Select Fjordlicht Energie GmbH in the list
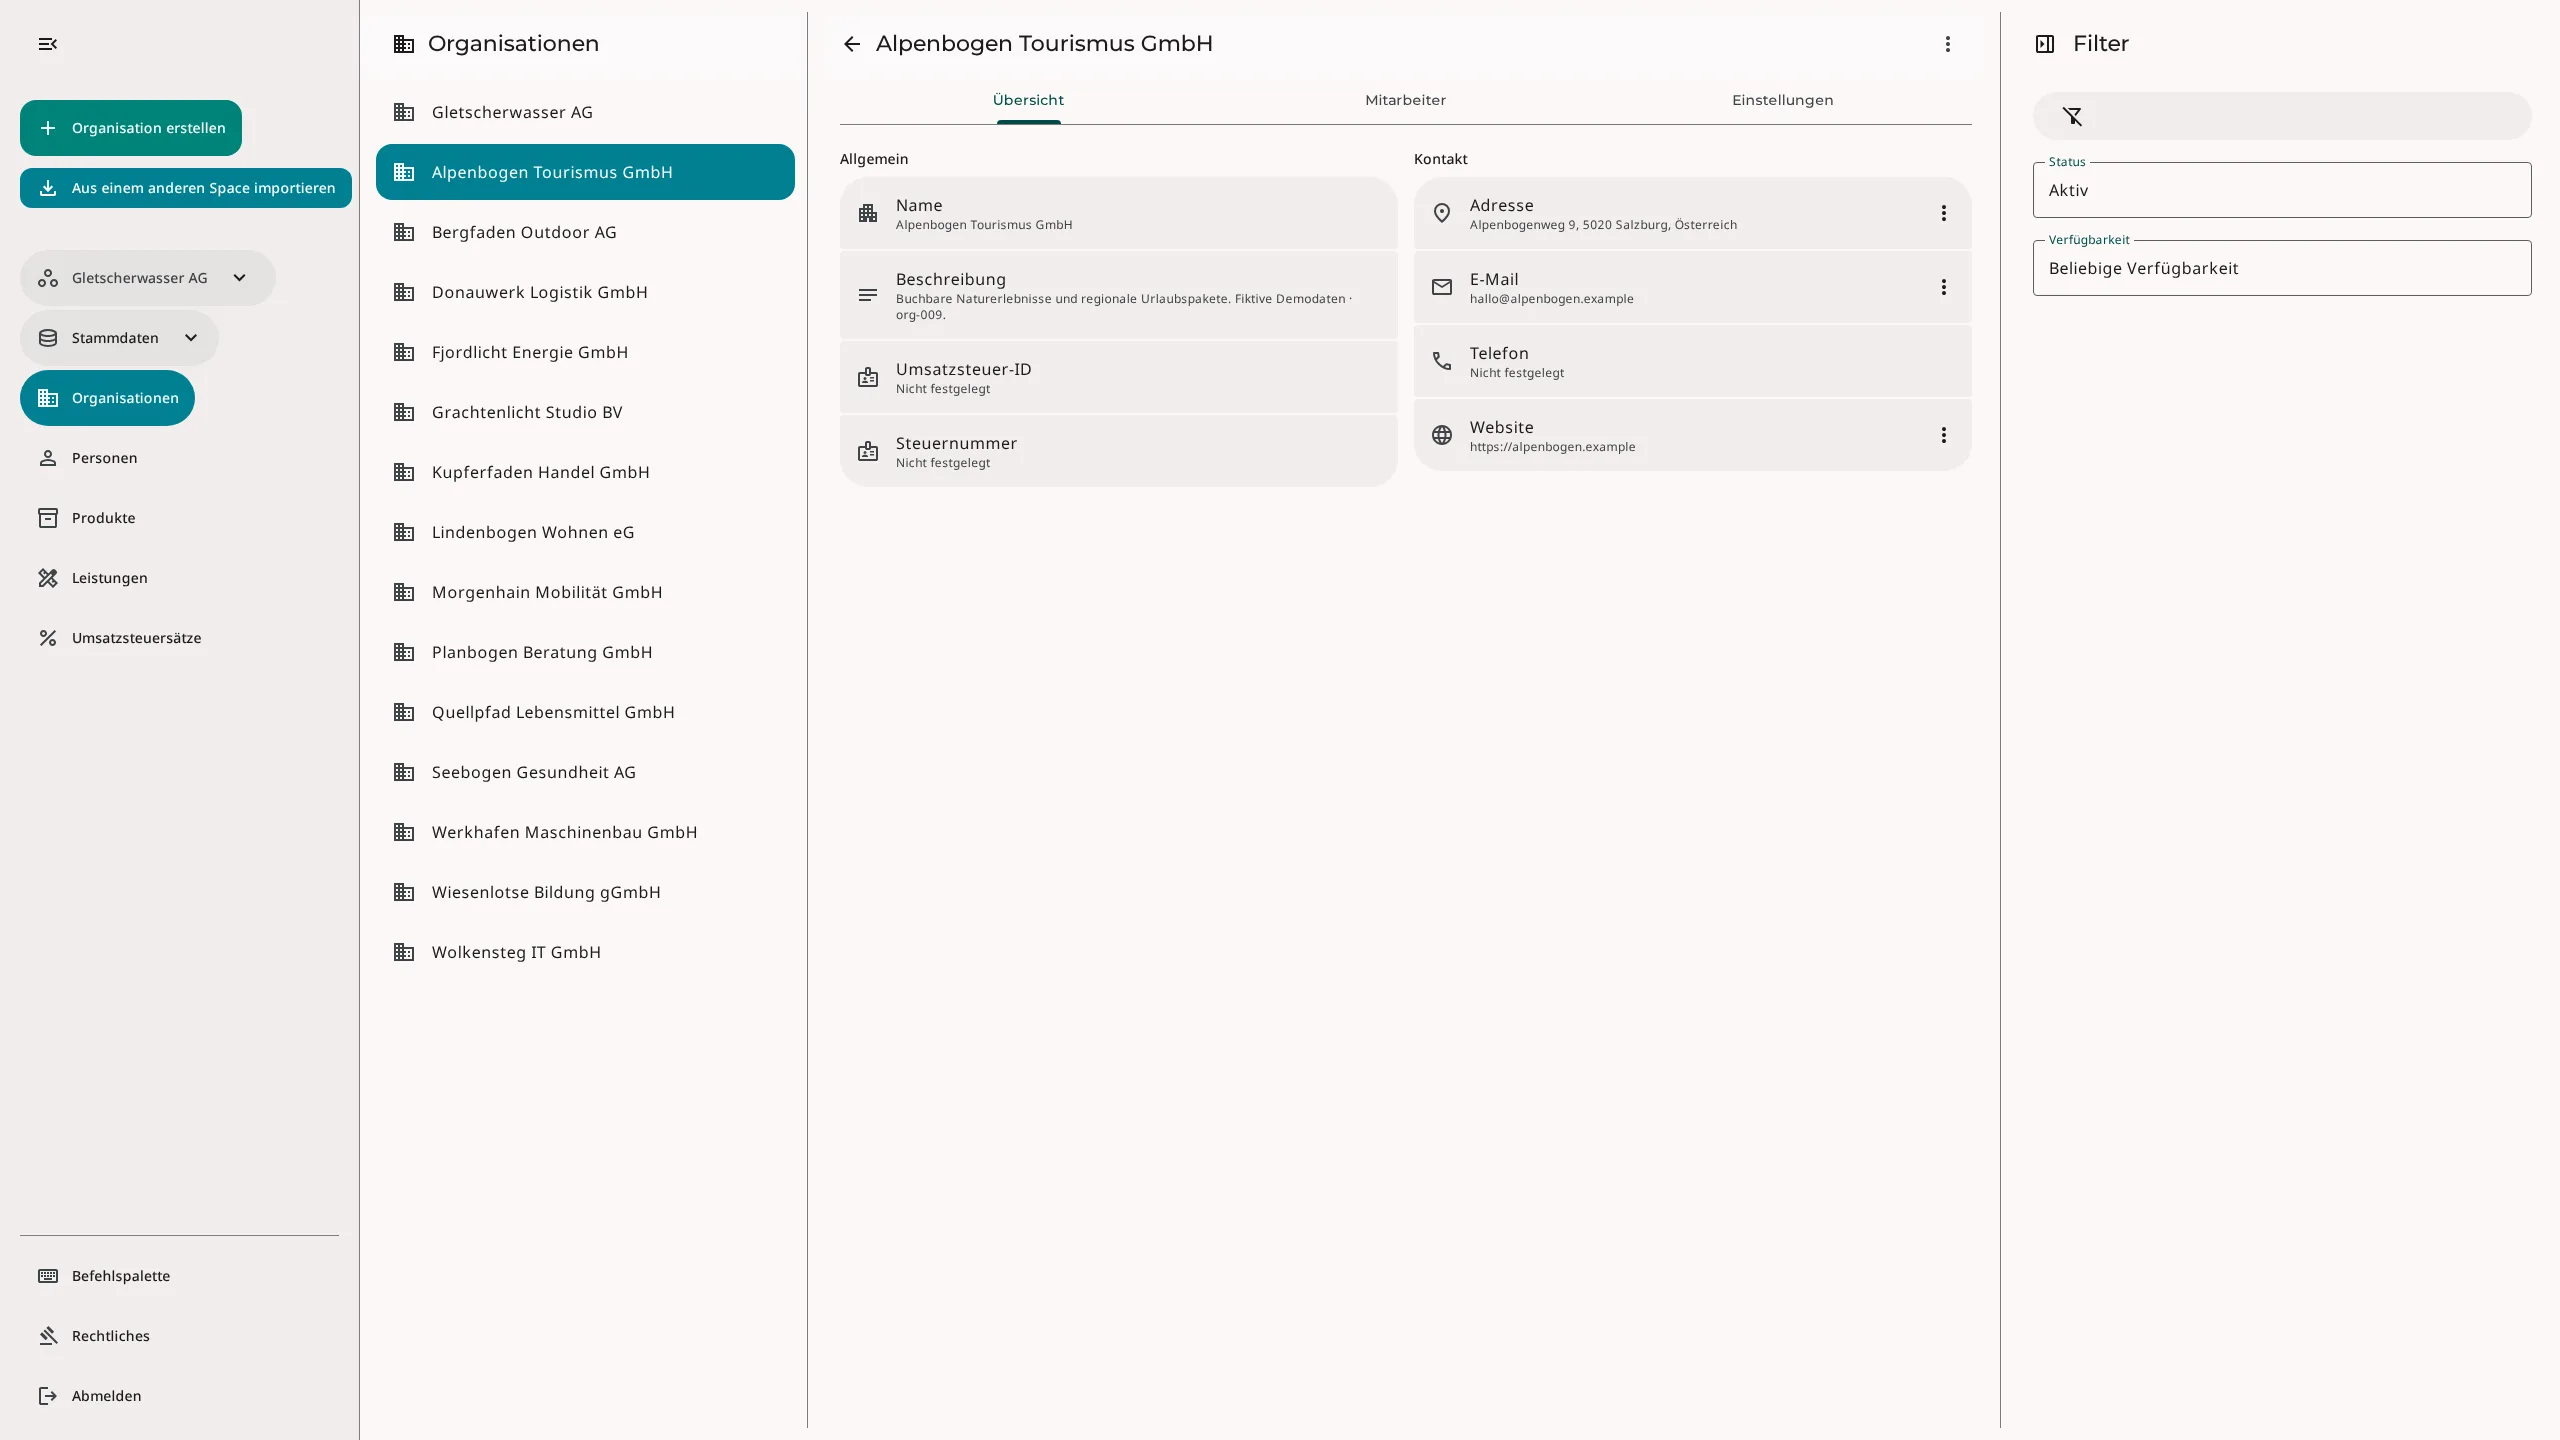This screenshot has width=2560, height=1440. (x=585, y=352)
